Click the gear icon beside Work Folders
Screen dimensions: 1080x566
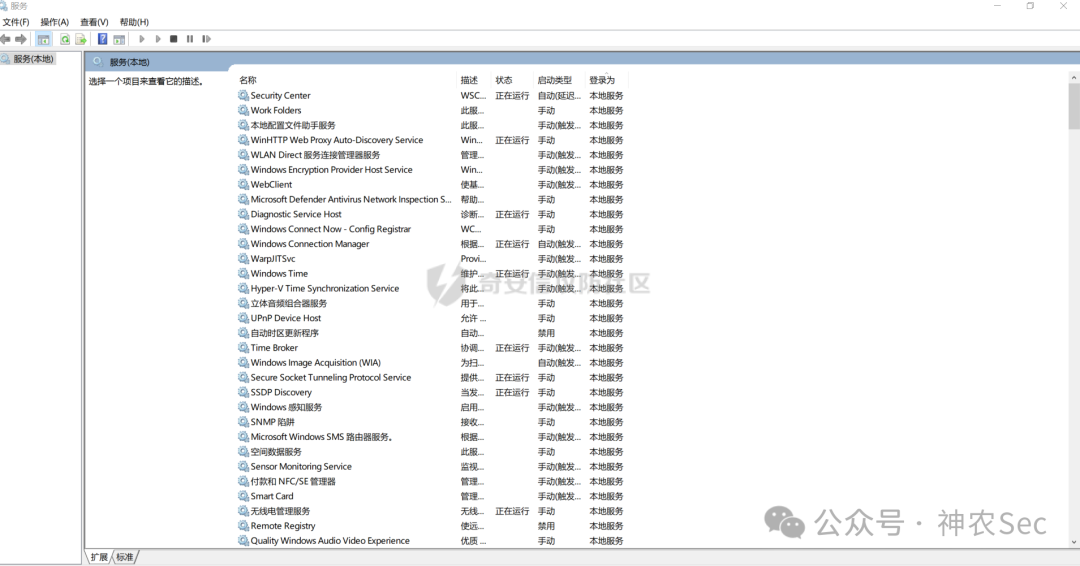point(243,110)
